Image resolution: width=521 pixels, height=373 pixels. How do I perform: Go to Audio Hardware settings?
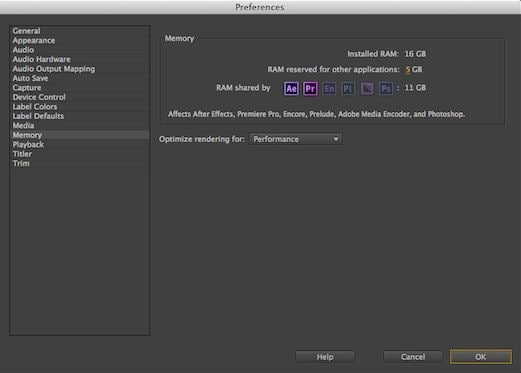(x=79, y=59)
